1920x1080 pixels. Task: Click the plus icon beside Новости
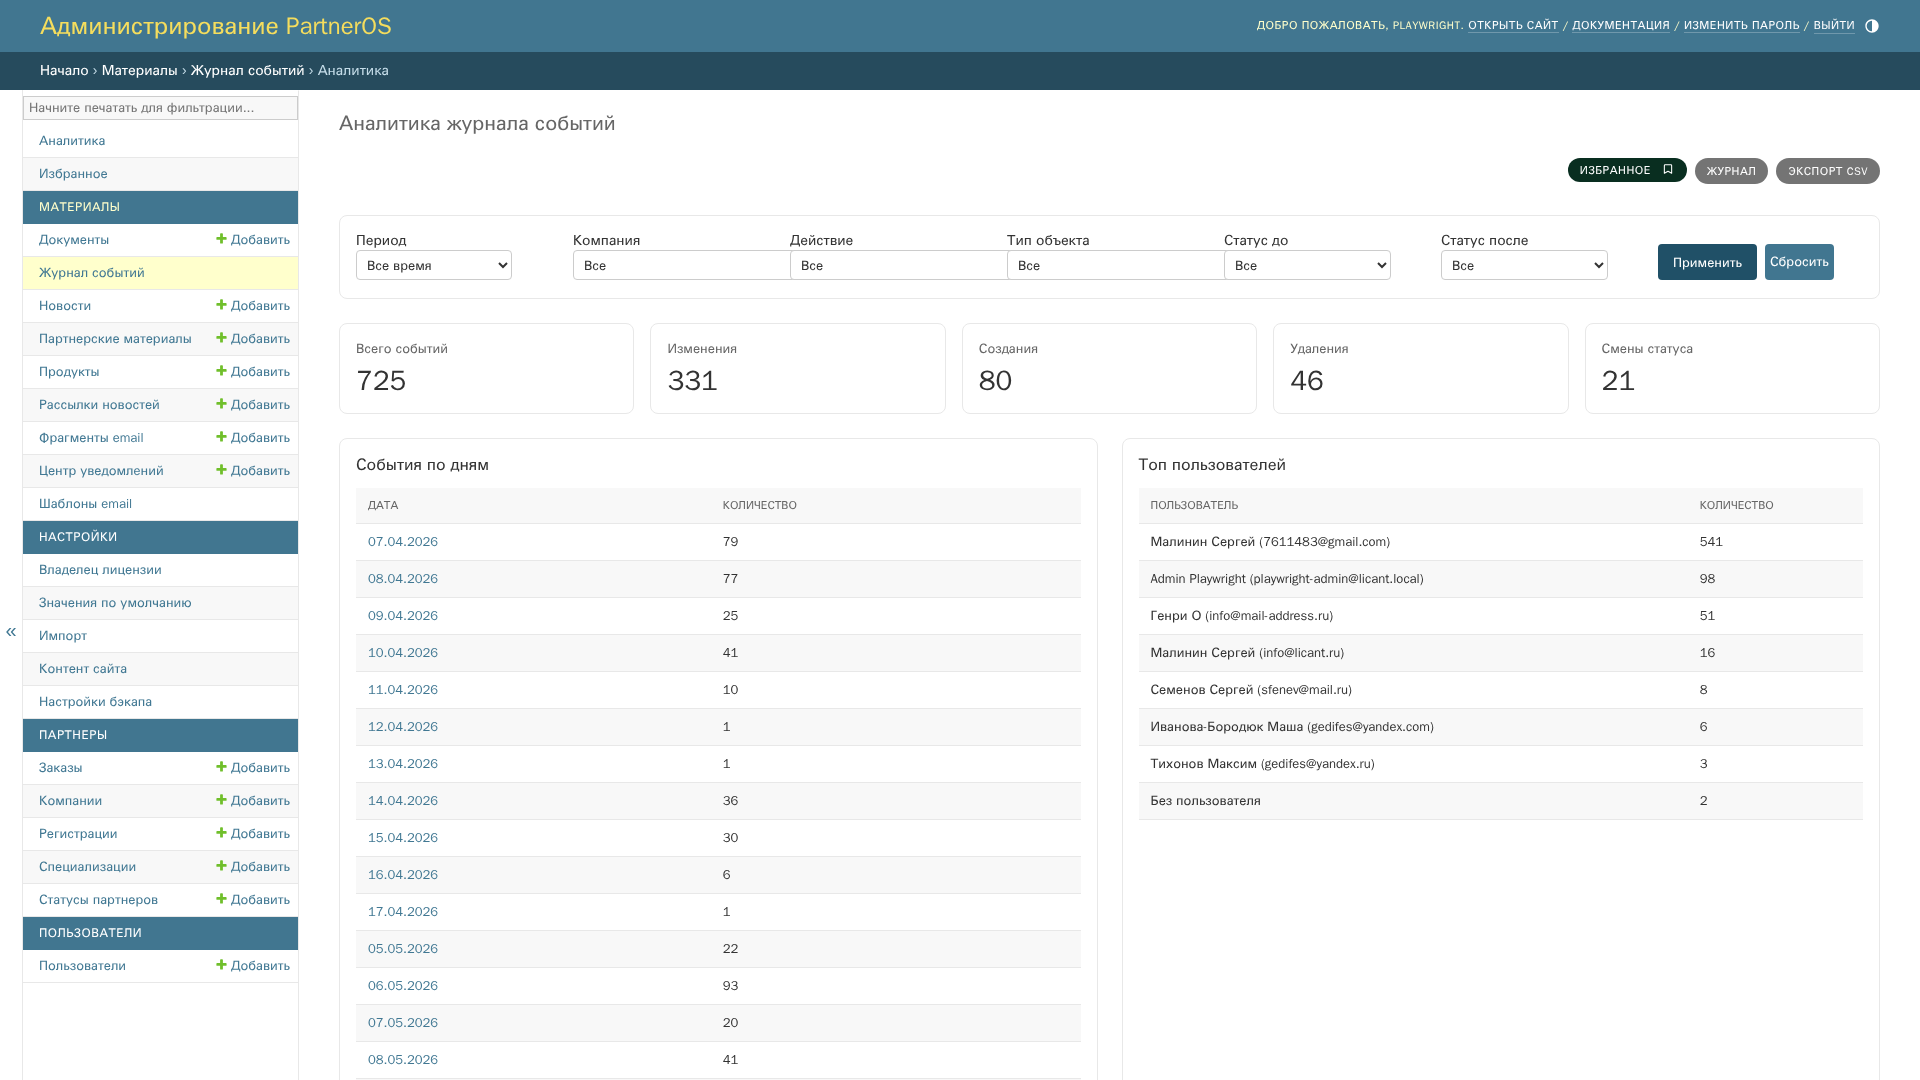221,305
